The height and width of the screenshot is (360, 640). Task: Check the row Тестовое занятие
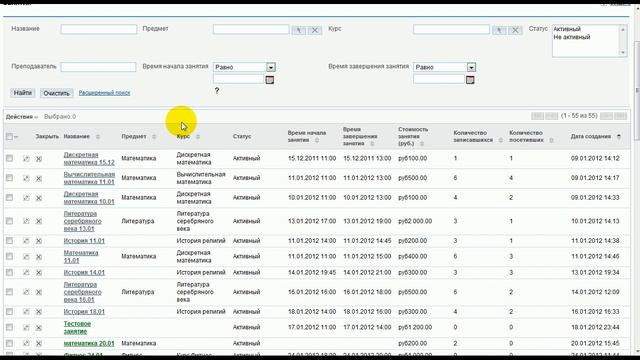(x=9, y=327)
